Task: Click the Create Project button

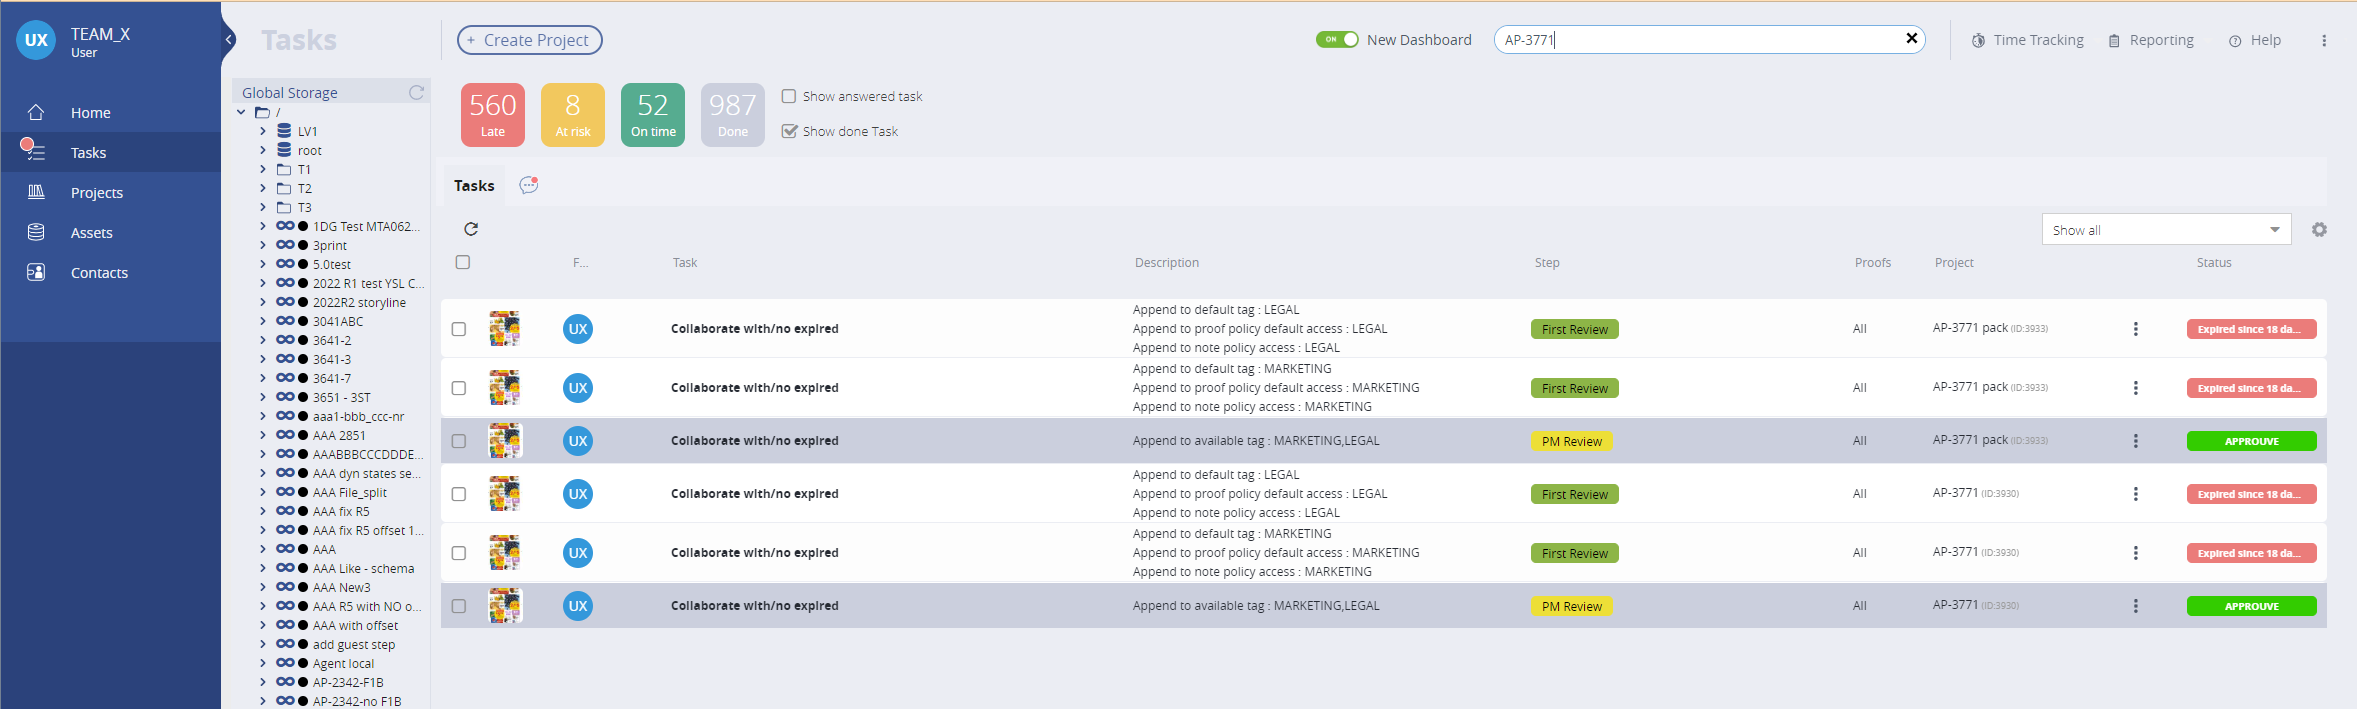Action: (x=530, y=40)
